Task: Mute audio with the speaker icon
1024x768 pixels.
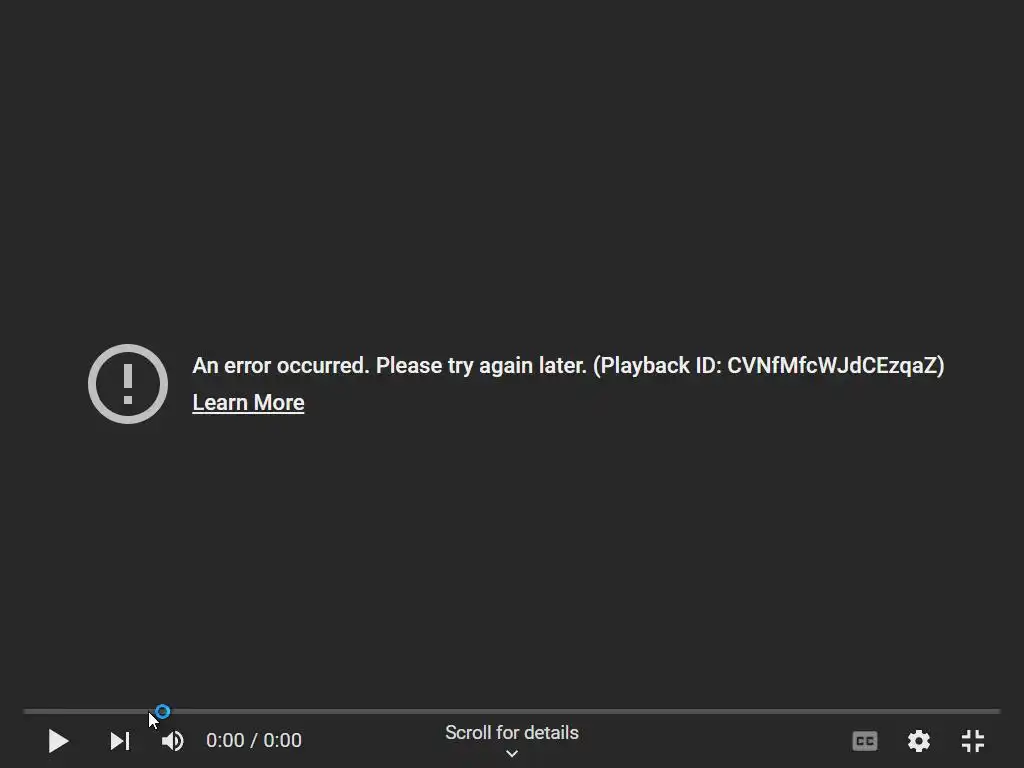Action: point(173,741)
